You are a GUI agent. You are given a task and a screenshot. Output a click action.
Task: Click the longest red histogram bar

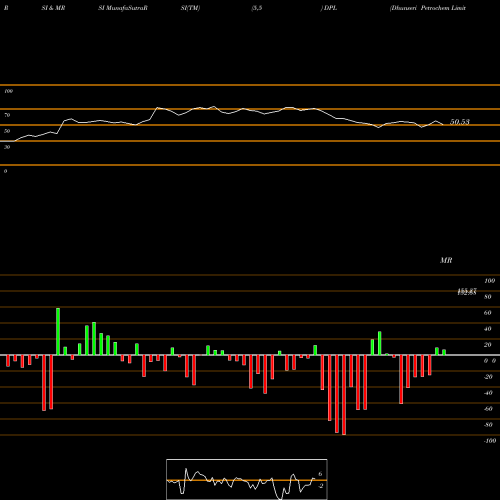[344, 395]
